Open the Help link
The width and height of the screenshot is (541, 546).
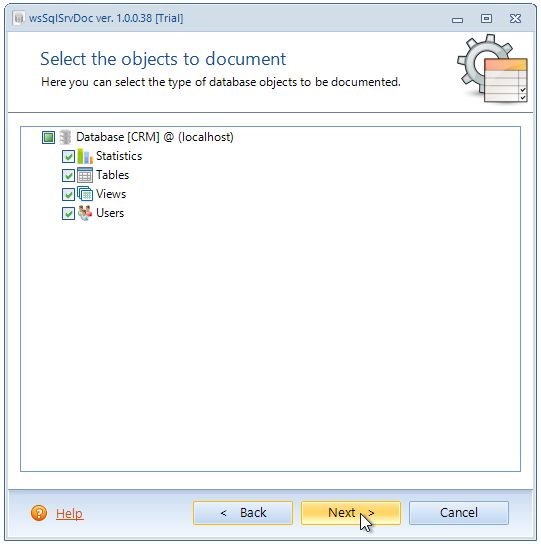pos(70,513)
